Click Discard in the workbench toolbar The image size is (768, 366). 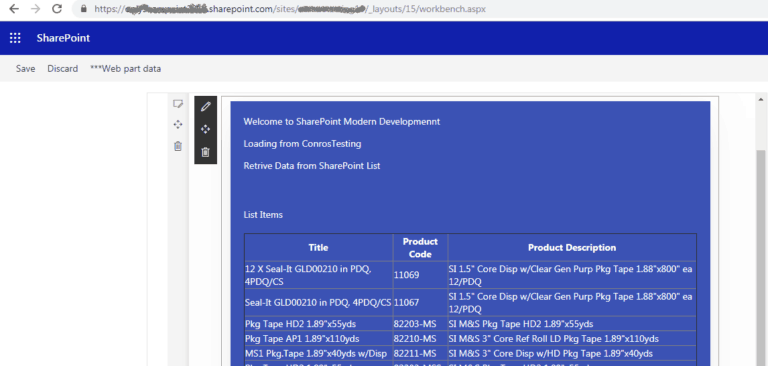coord(63,69)
